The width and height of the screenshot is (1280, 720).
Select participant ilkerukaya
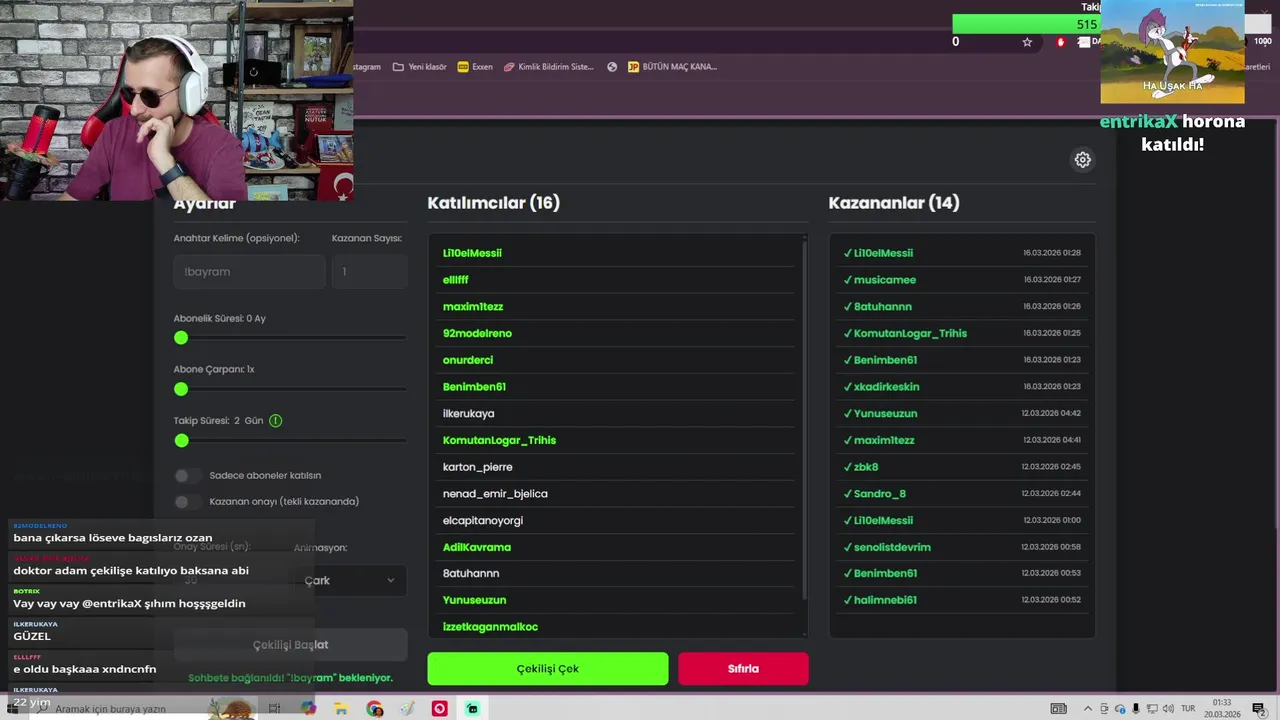coord(468,413)
